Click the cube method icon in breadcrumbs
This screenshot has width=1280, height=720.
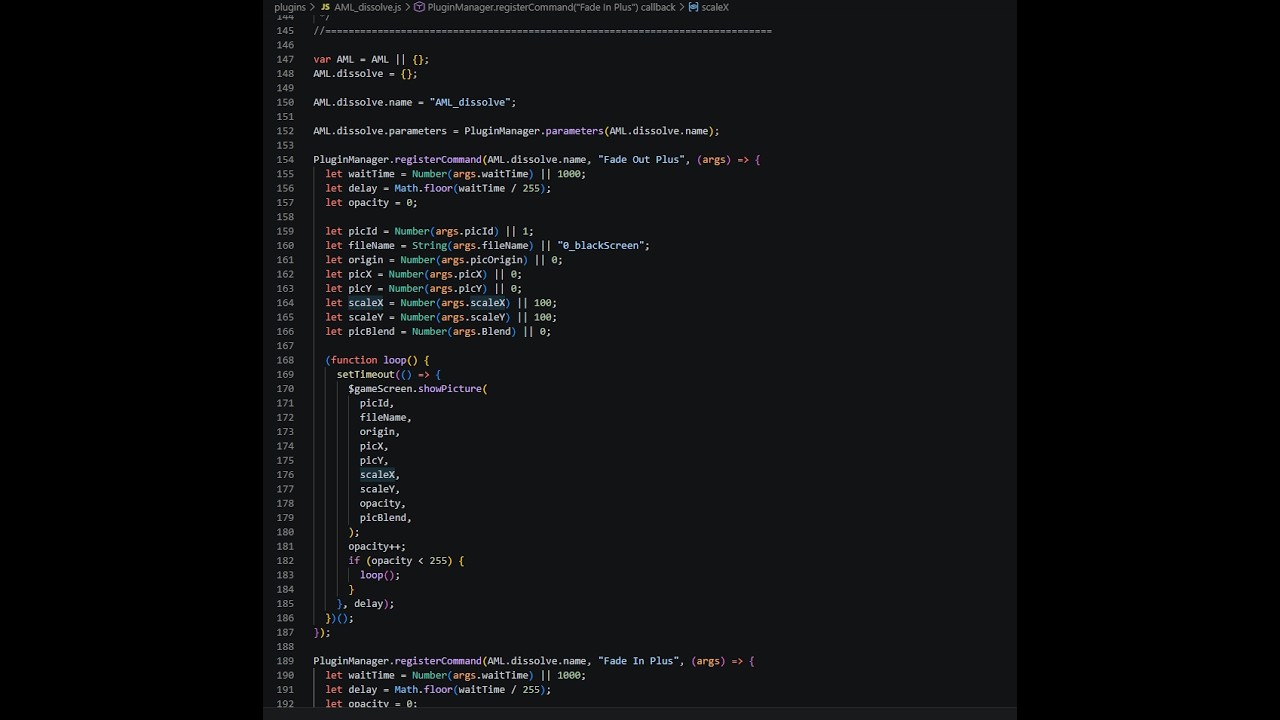(x=419, y=7)
